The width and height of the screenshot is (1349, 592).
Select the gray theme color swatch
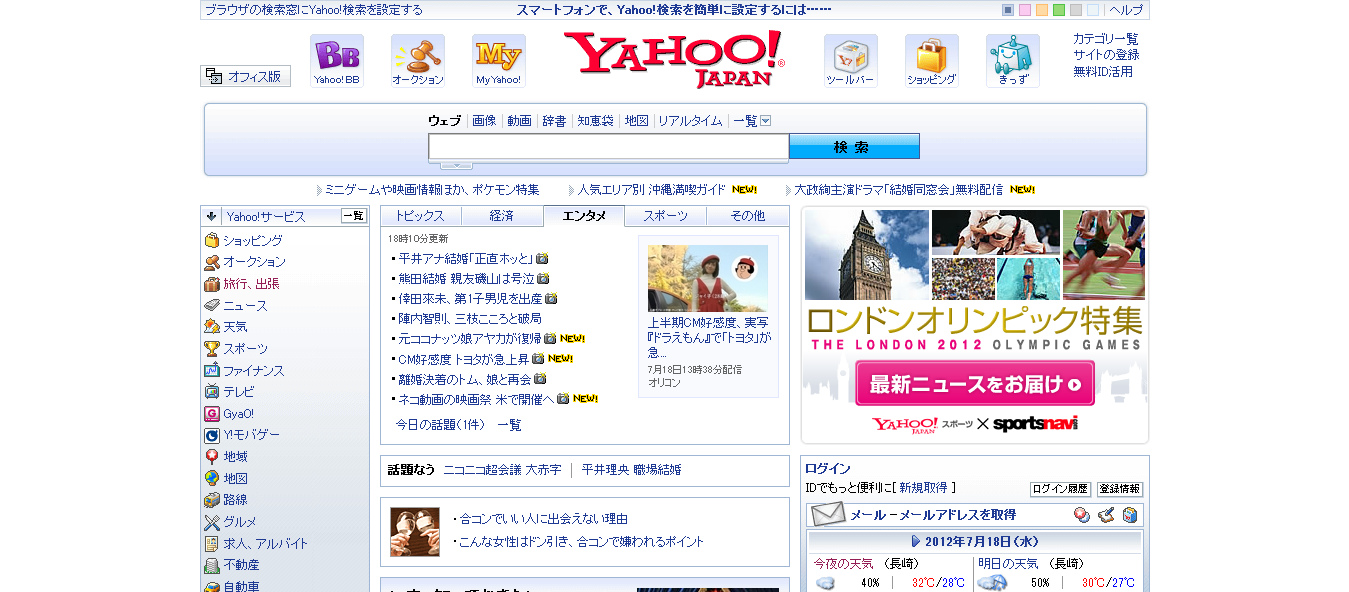(x=1076, y=10)
